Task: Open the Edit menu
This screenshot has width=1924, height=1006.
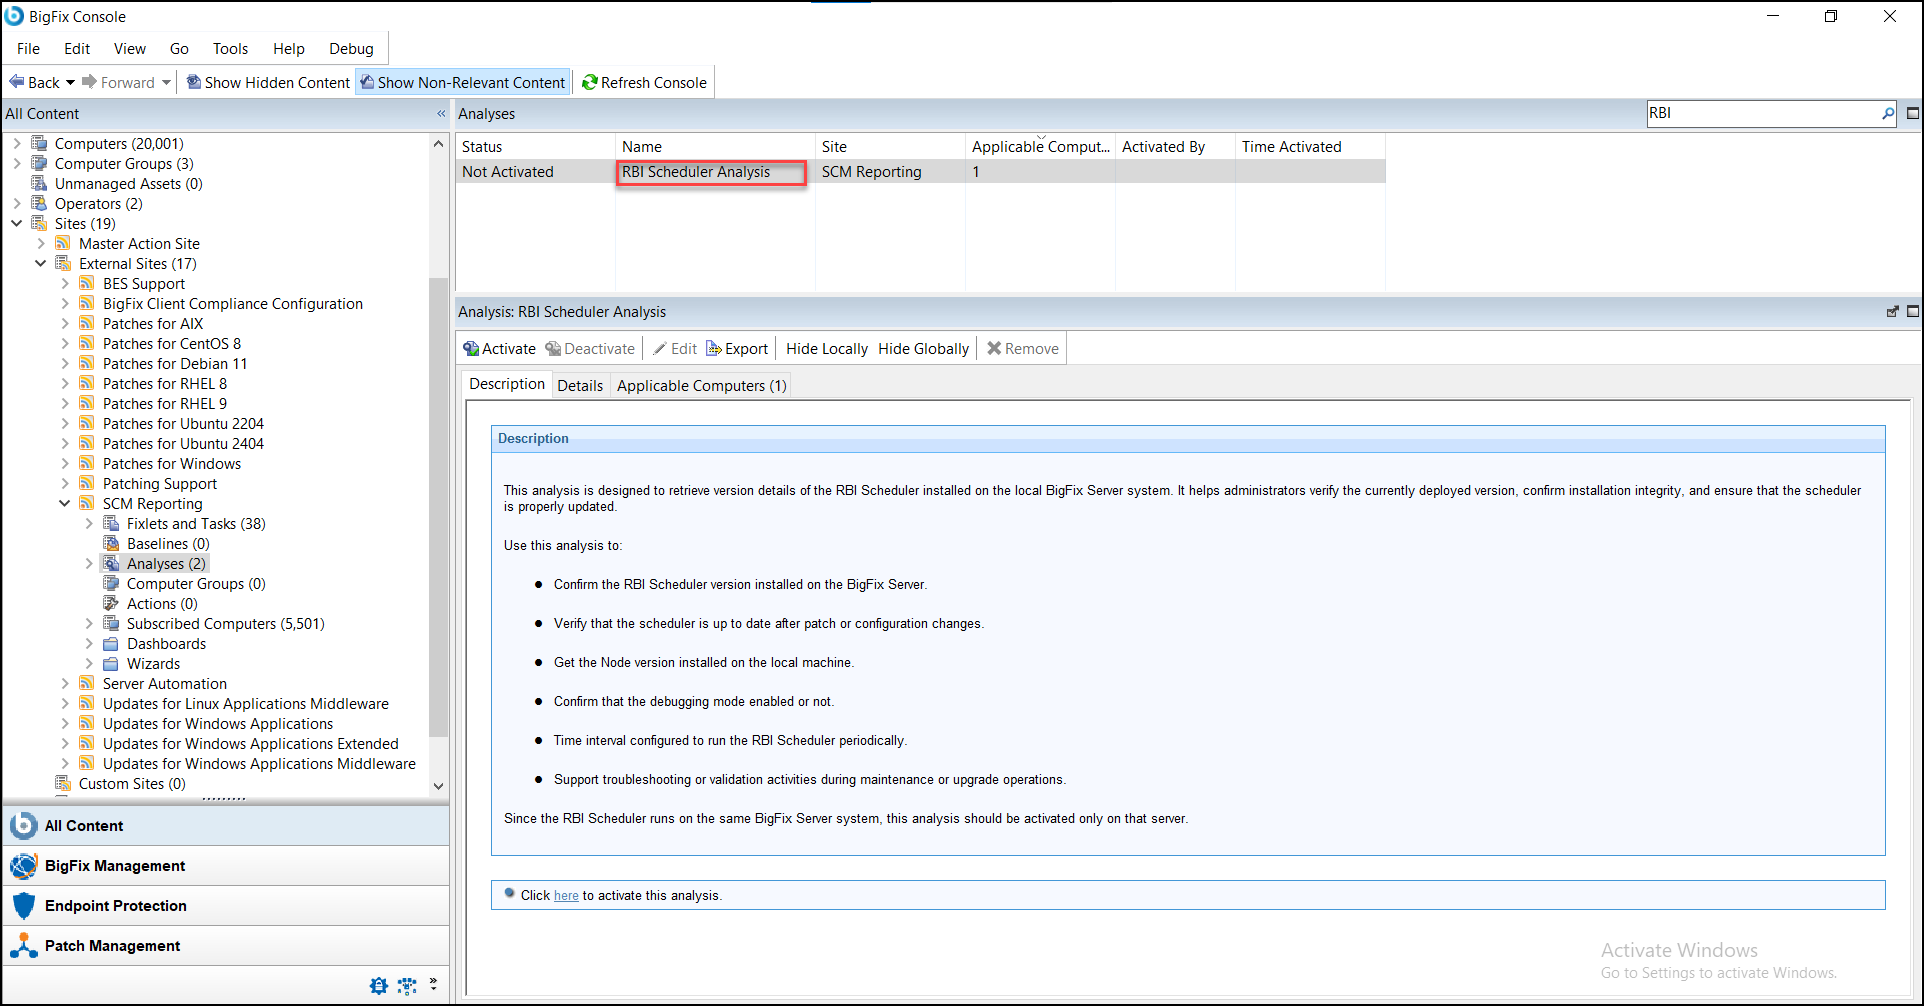Action: pyautogui.click(x=77, y=48)
